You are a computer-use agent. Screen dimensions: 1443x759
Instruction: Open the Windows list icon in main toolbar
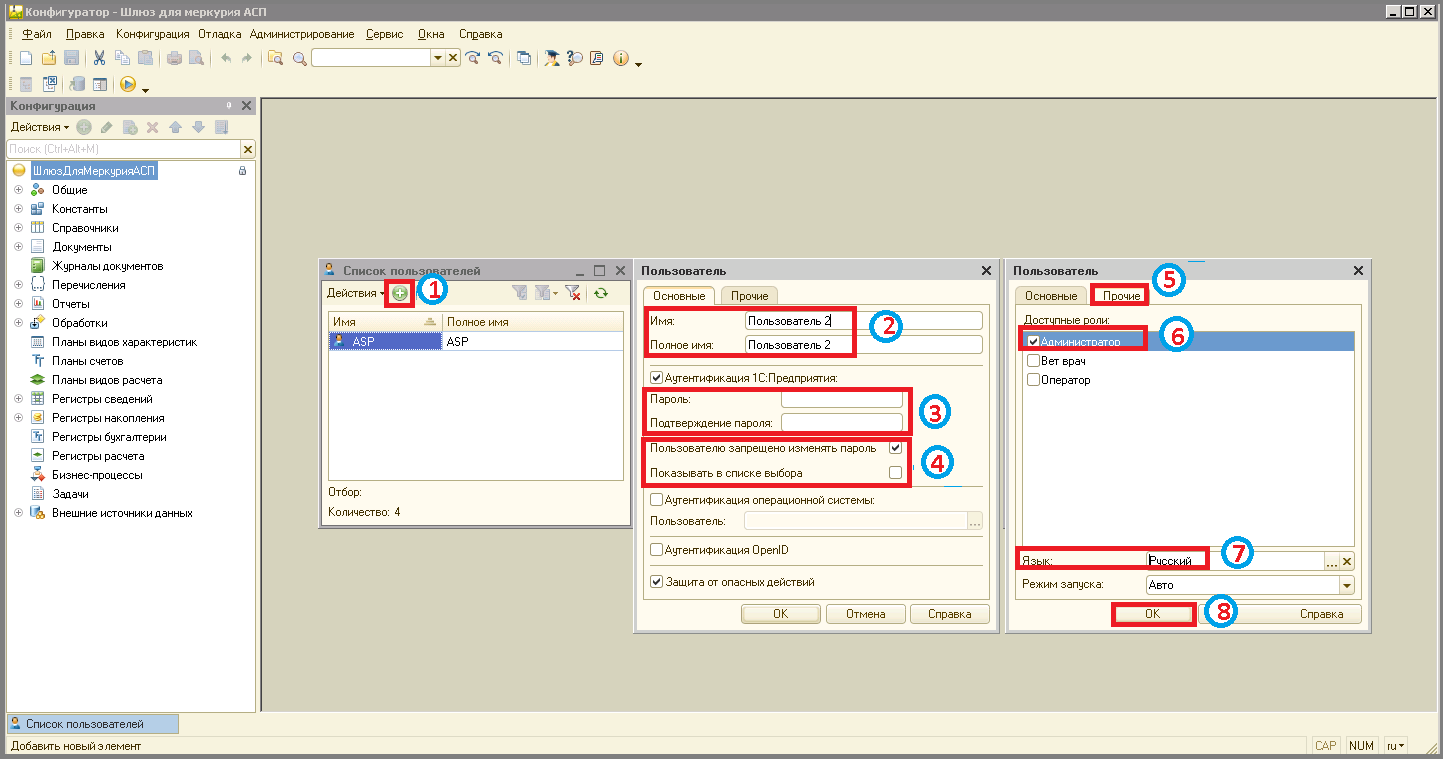[x=523, y=58]
